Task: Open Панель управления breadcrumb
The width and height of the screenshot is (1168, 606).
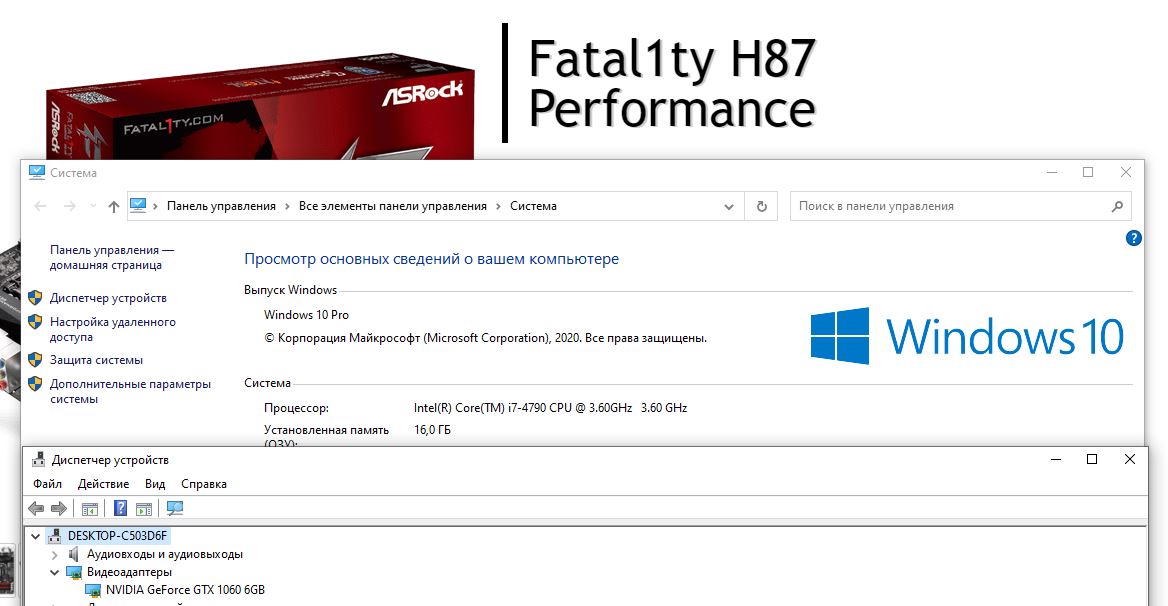Action: click(221, 206)
